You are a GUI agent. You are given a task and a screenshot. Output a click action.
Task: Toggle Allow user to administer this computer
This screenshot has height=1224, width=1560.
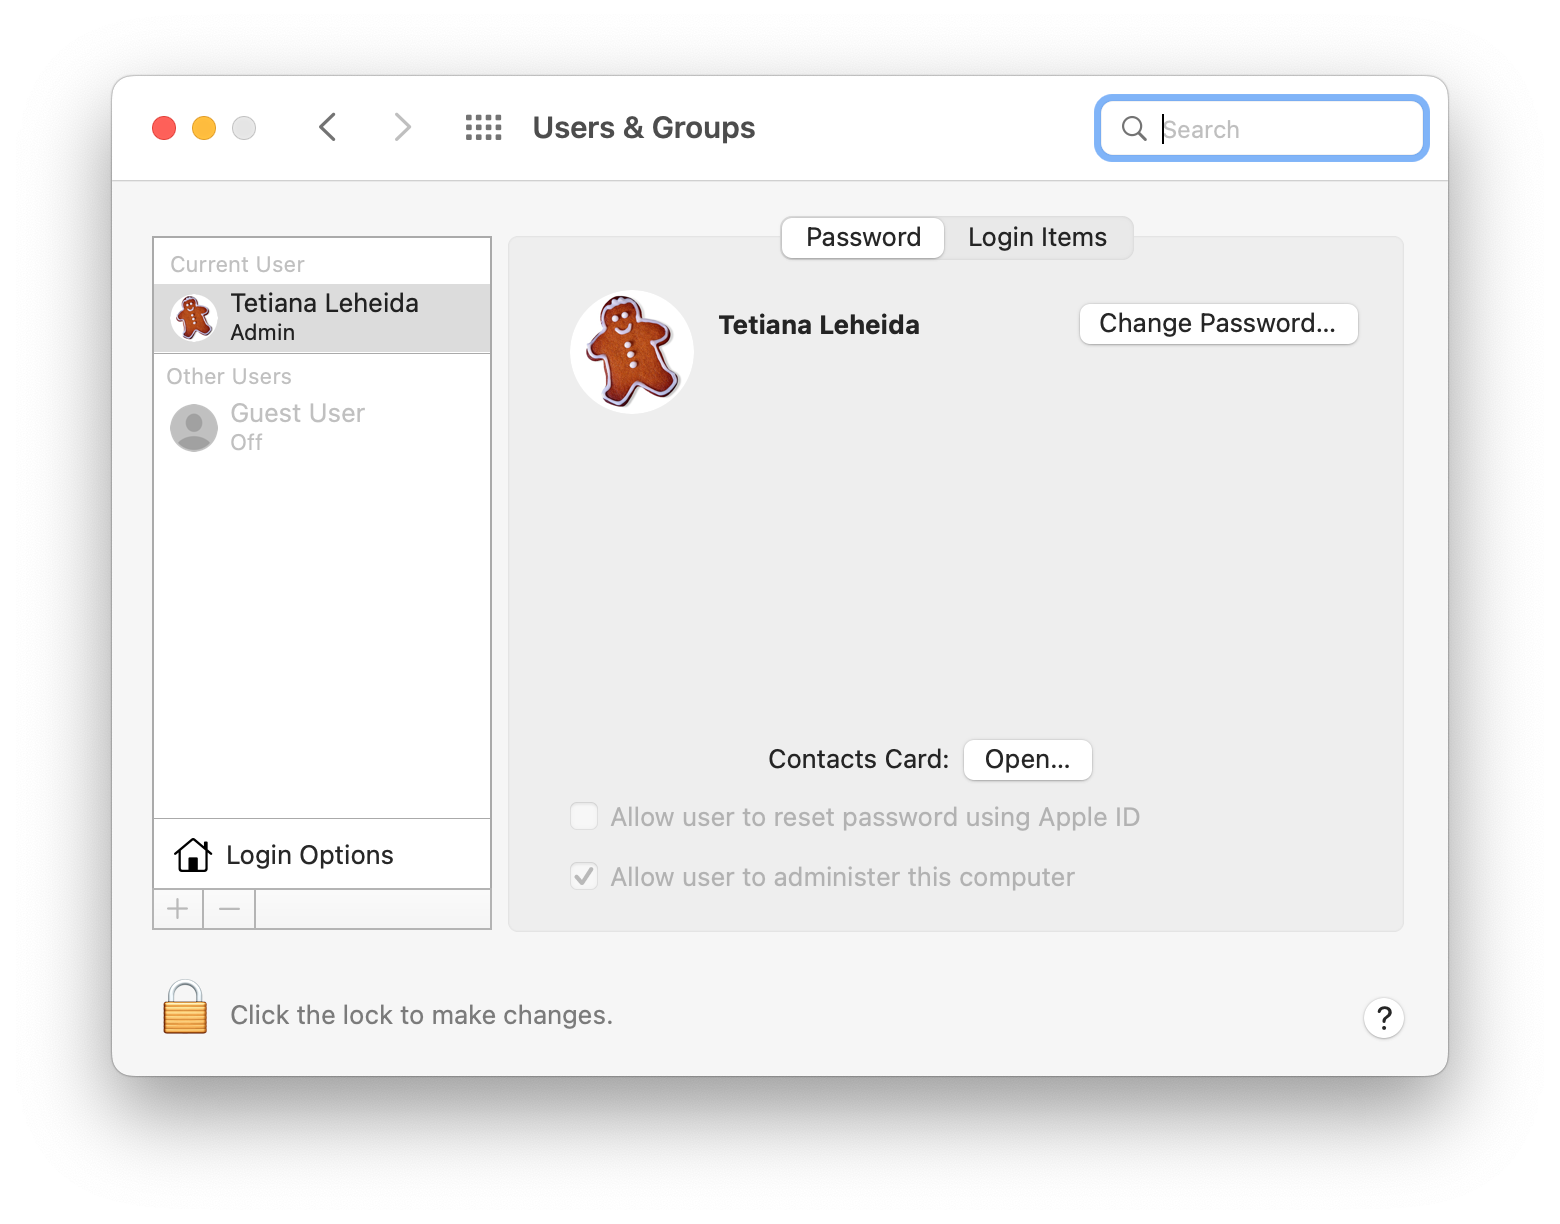click(584, 877)
